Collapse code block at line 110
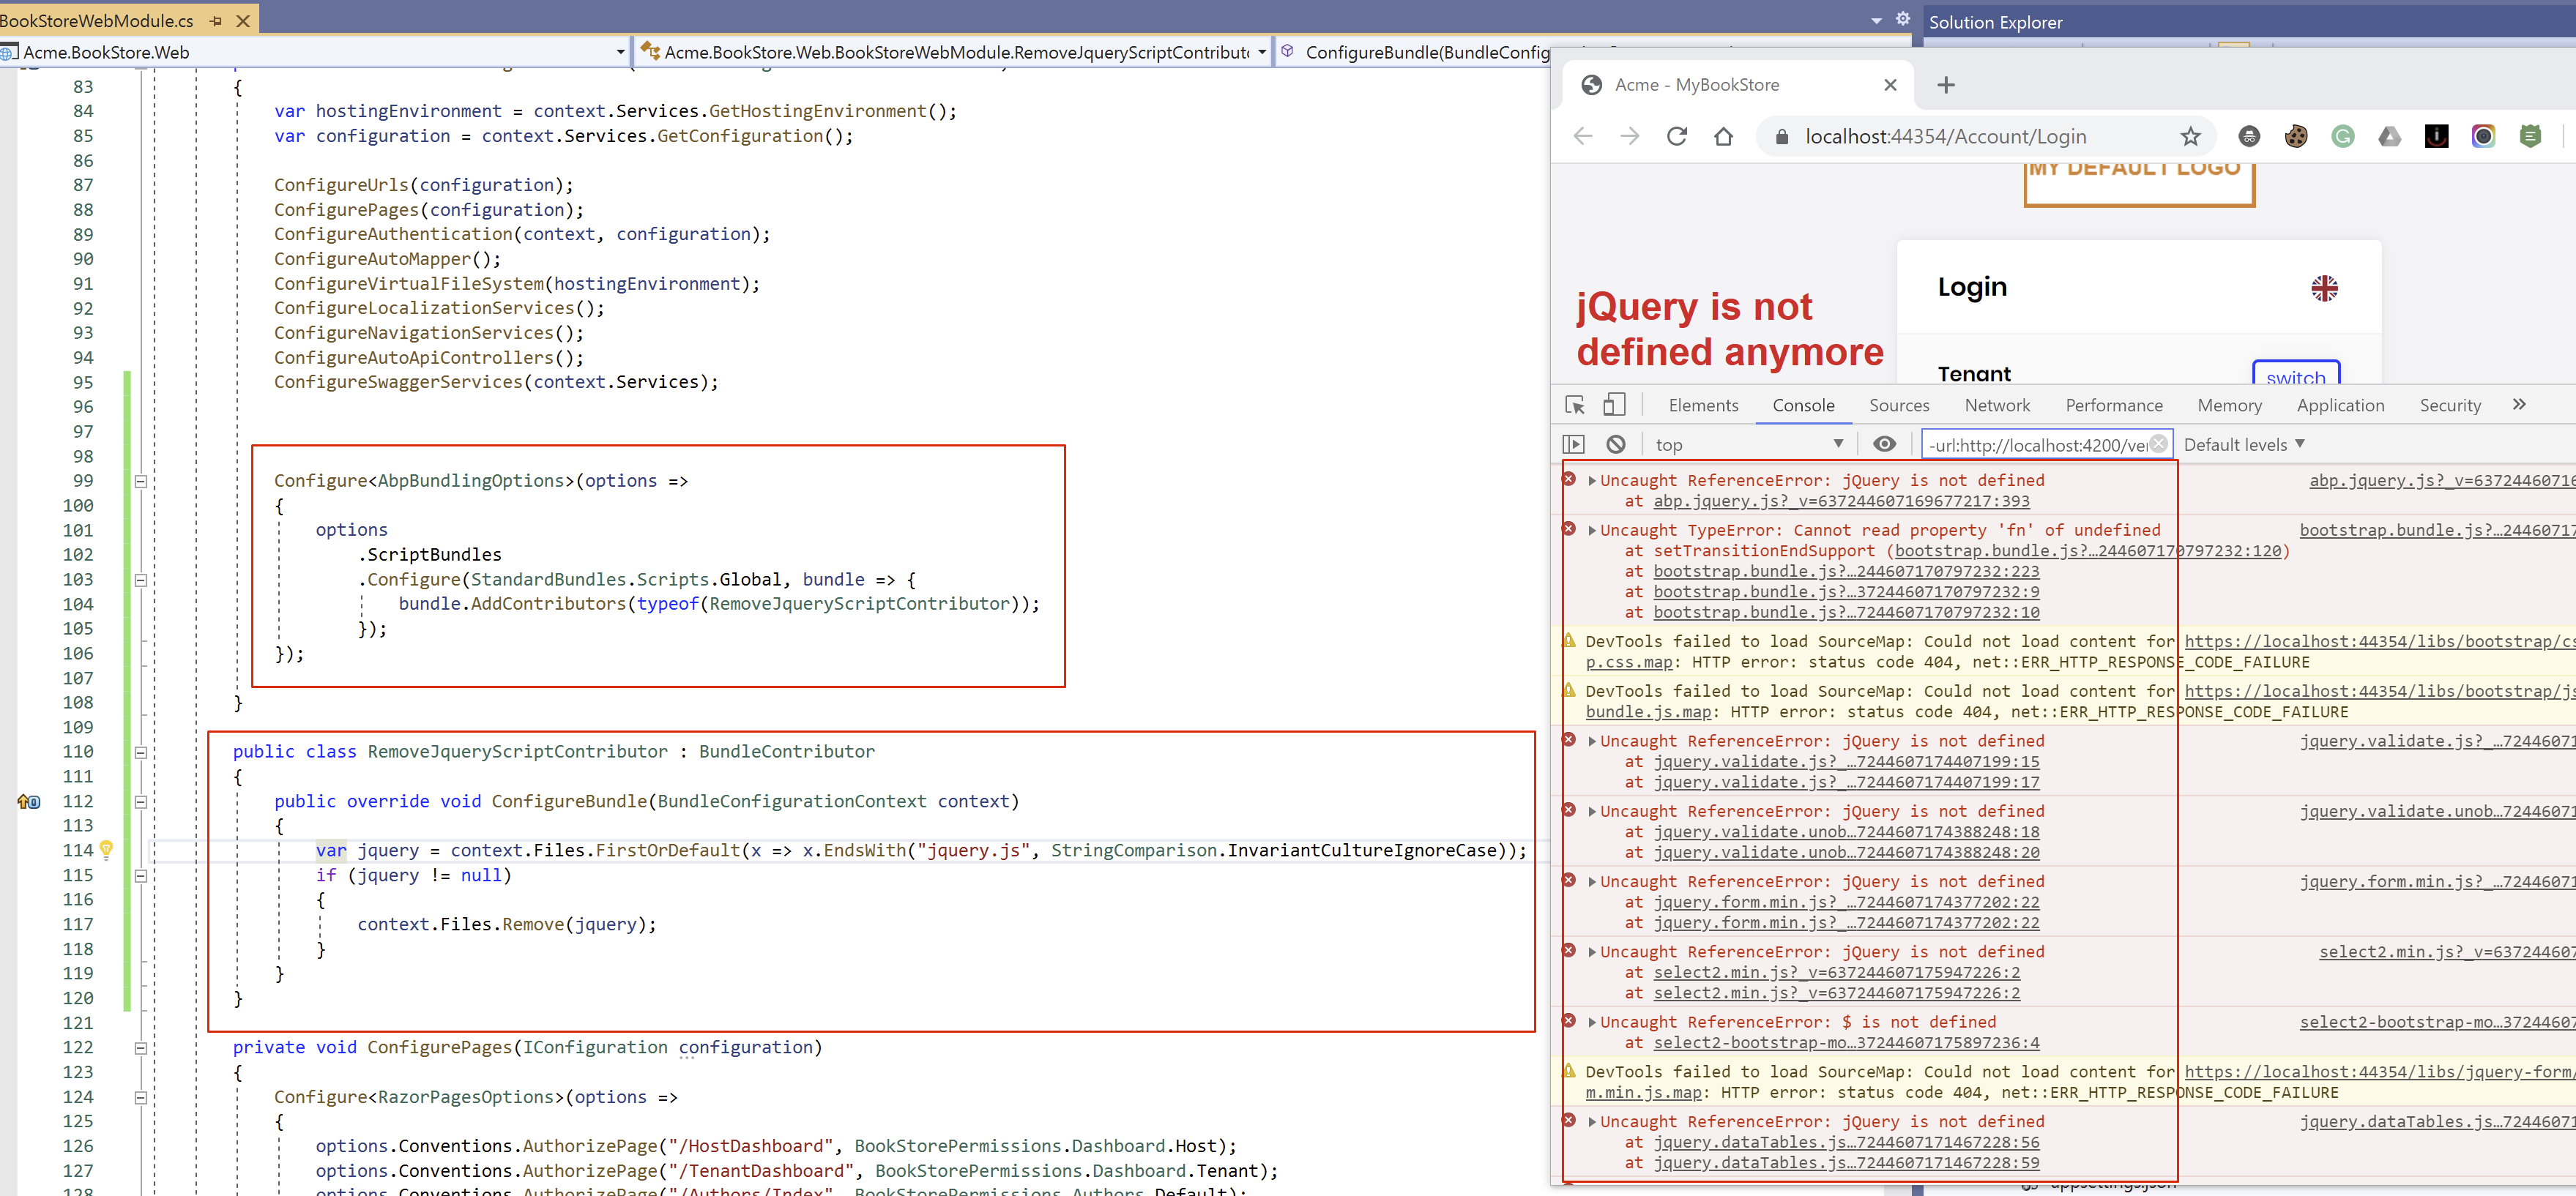The height and width of the screenshot is (1196, 2576). point(141,752)
